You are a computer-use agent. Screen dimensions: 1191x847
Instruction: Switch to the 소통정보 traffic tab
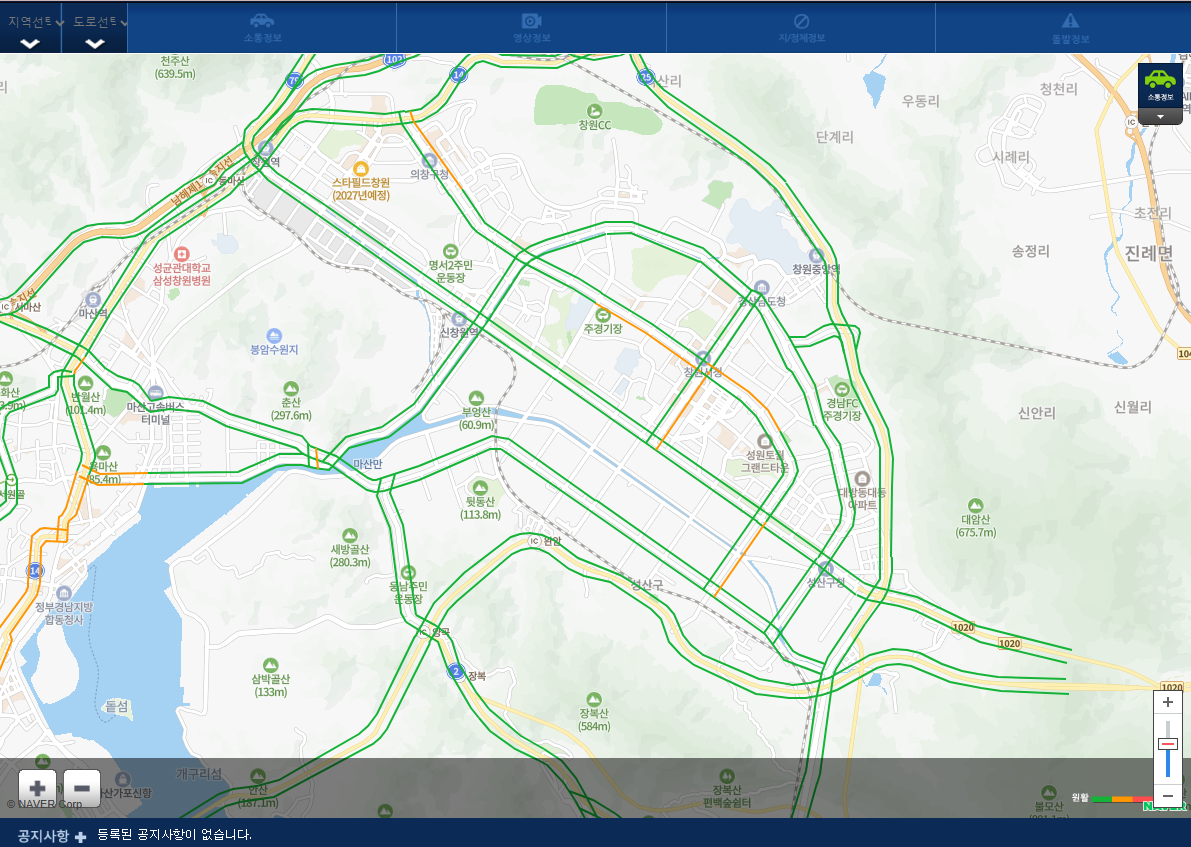[x=262, y=28]
